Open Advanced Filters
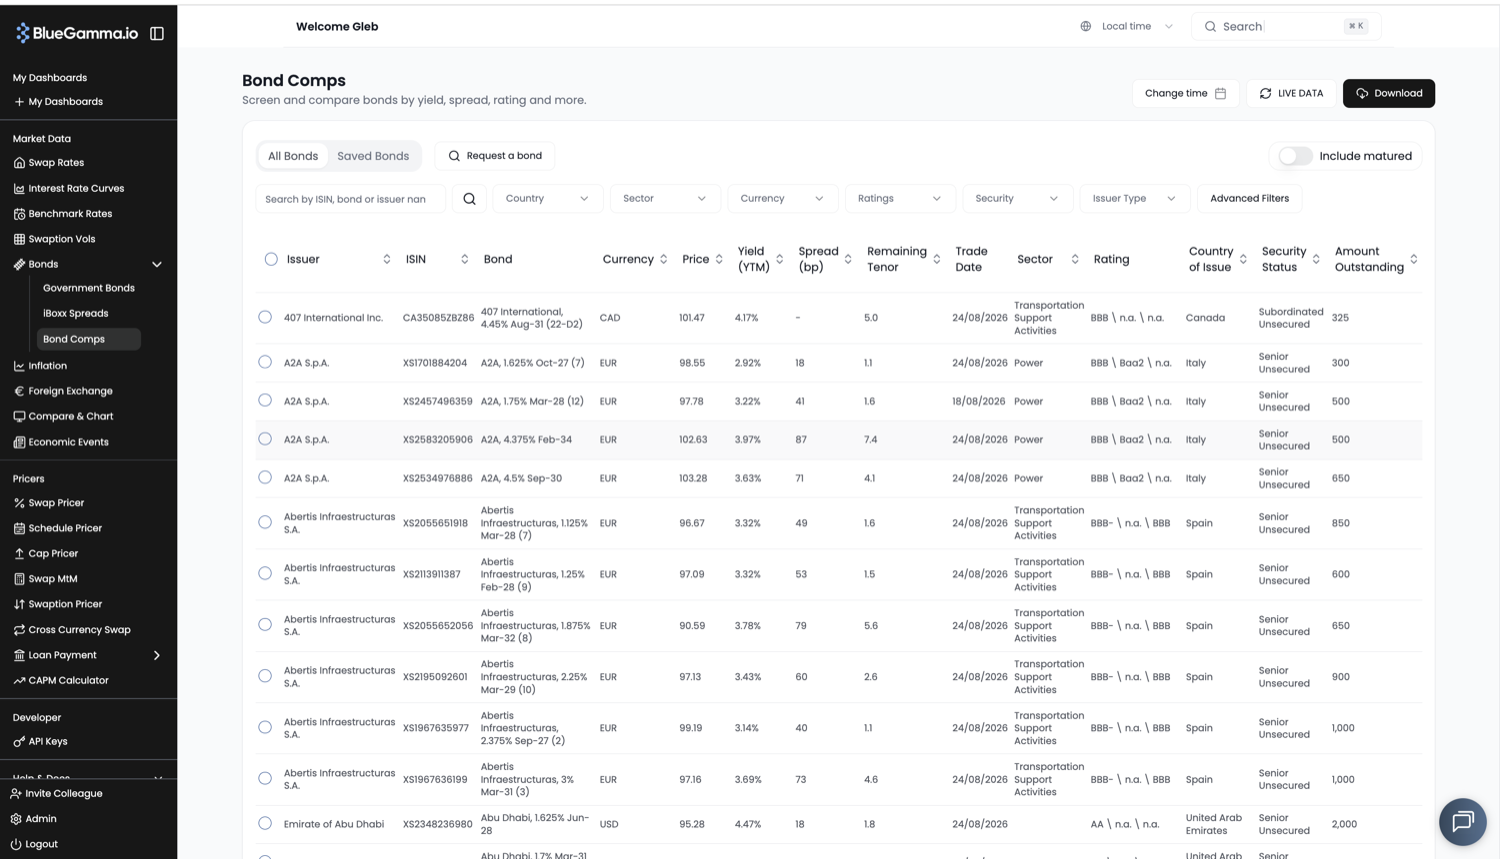This screenshot has height=859, width=1500. [x=1250, y=198]
